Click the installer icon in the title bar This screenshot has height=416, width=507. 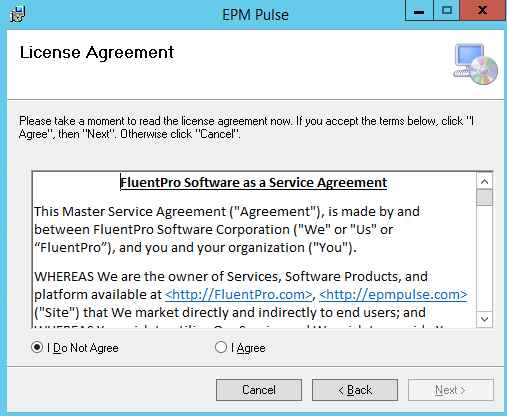pyautogui.click(x=17, y=14)
